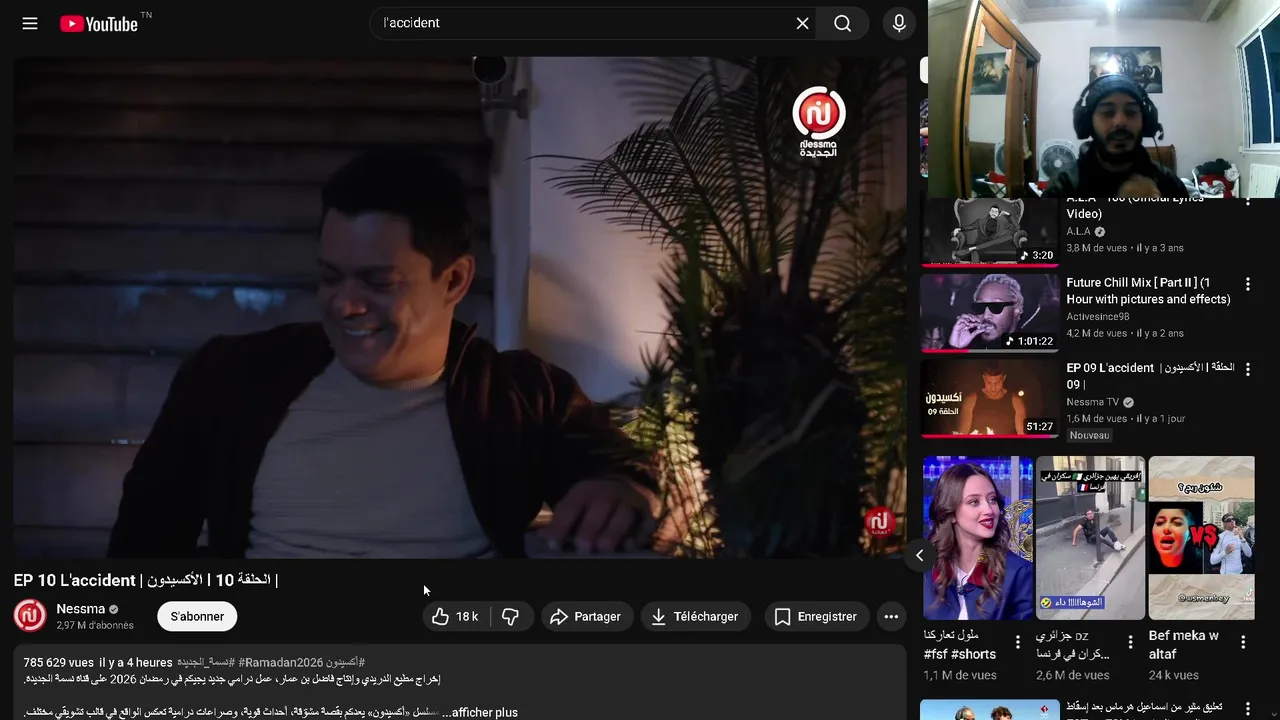The image size is (1280, 720).
Task: Share the video via Partager
Action: click(586, 616)
